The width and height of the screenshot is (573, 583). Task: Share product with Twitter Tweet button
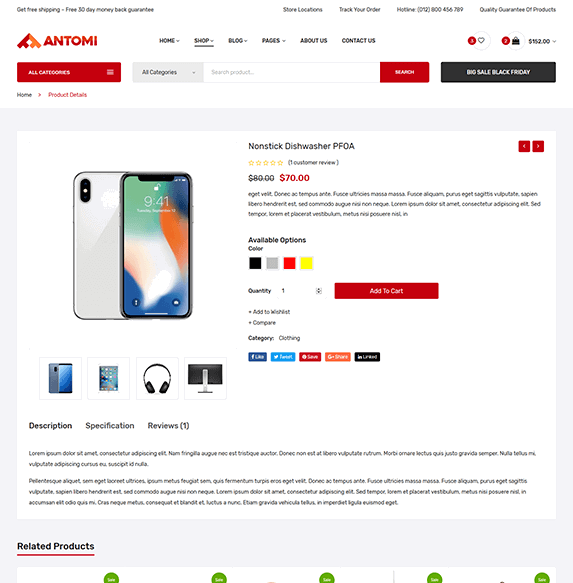coord(283,357)
